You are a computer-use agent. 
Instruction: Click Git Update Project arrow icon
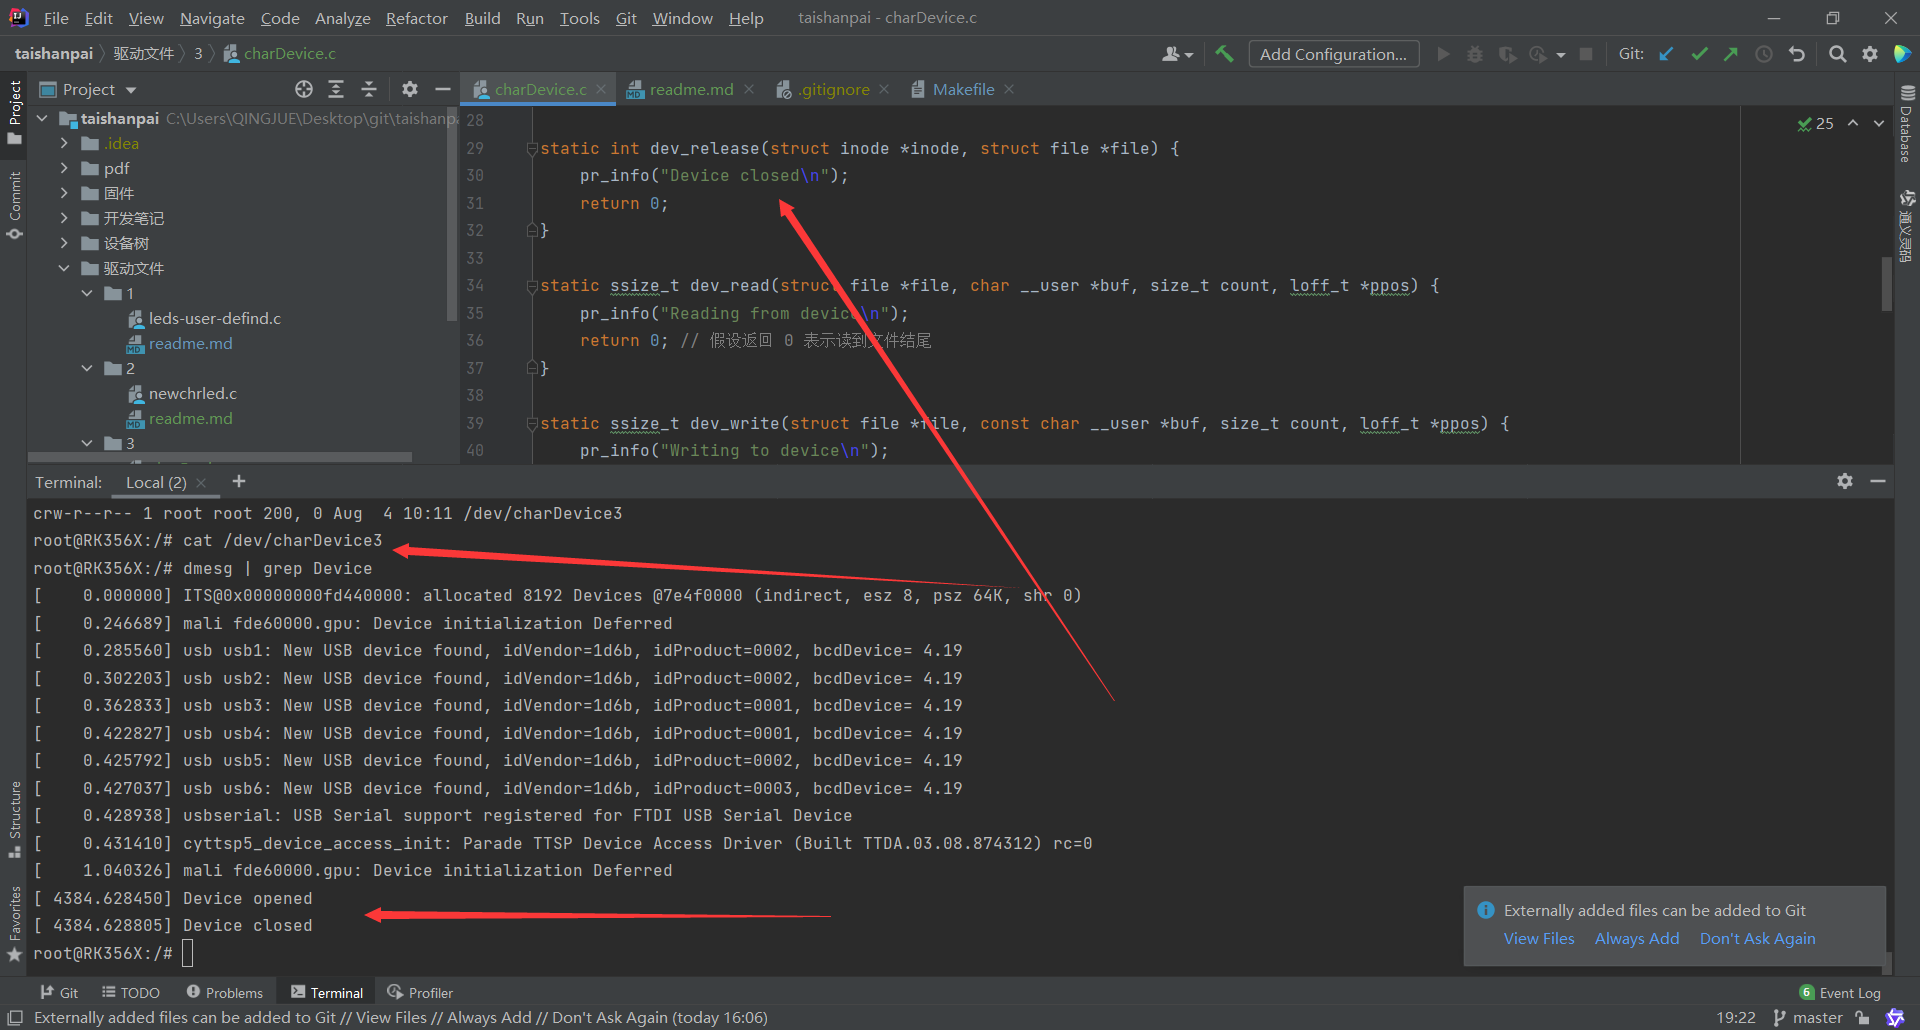click(x=1666, y=54)
